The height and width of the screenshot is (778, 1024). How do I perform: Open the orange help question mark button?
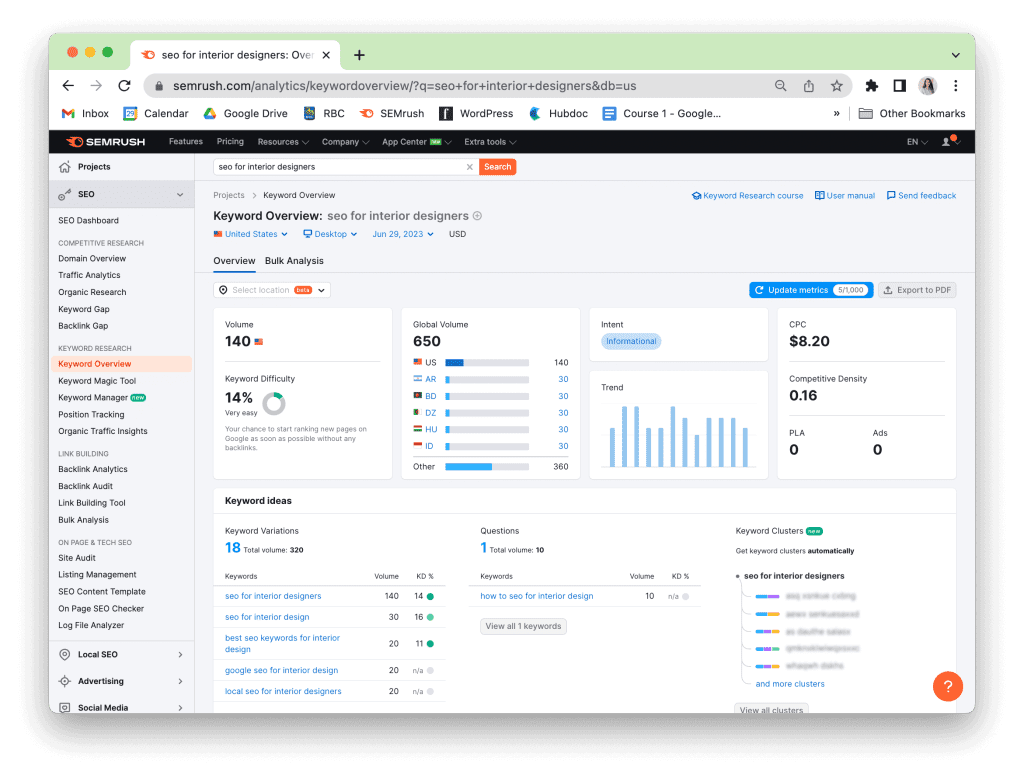pos(947,686)
